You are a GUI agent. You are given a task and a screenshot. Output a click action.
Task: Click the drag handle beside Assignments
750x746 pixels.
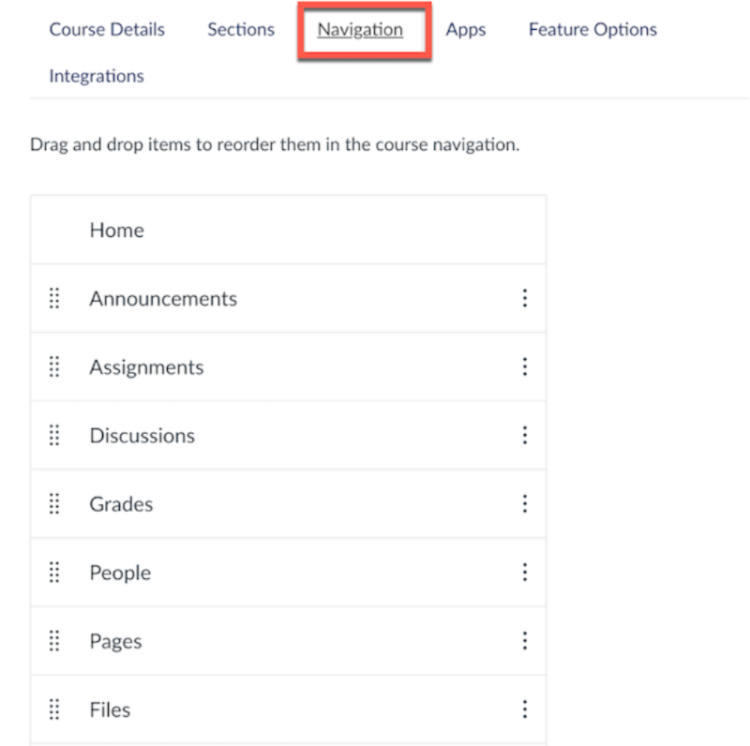54,367
